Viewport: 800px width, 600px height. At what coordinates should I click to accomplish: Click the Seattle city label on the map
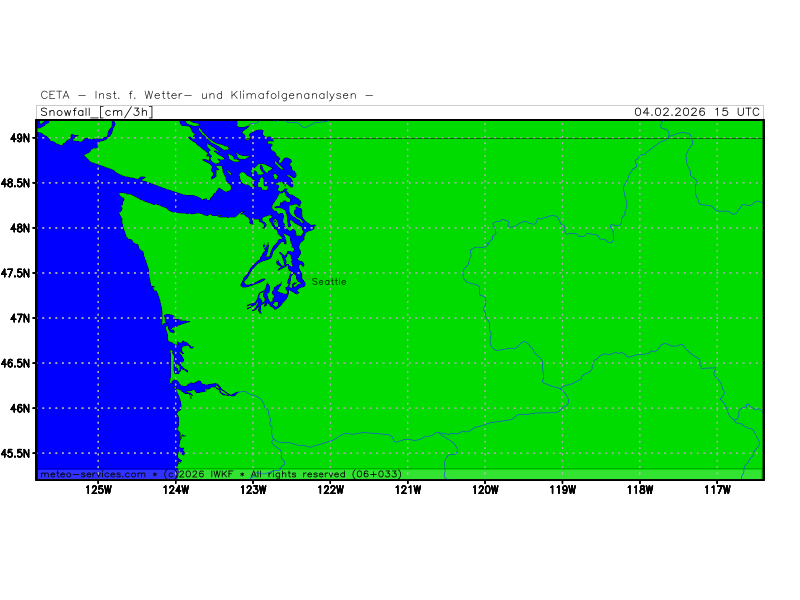pyautogui.click(x=329, y=282)
